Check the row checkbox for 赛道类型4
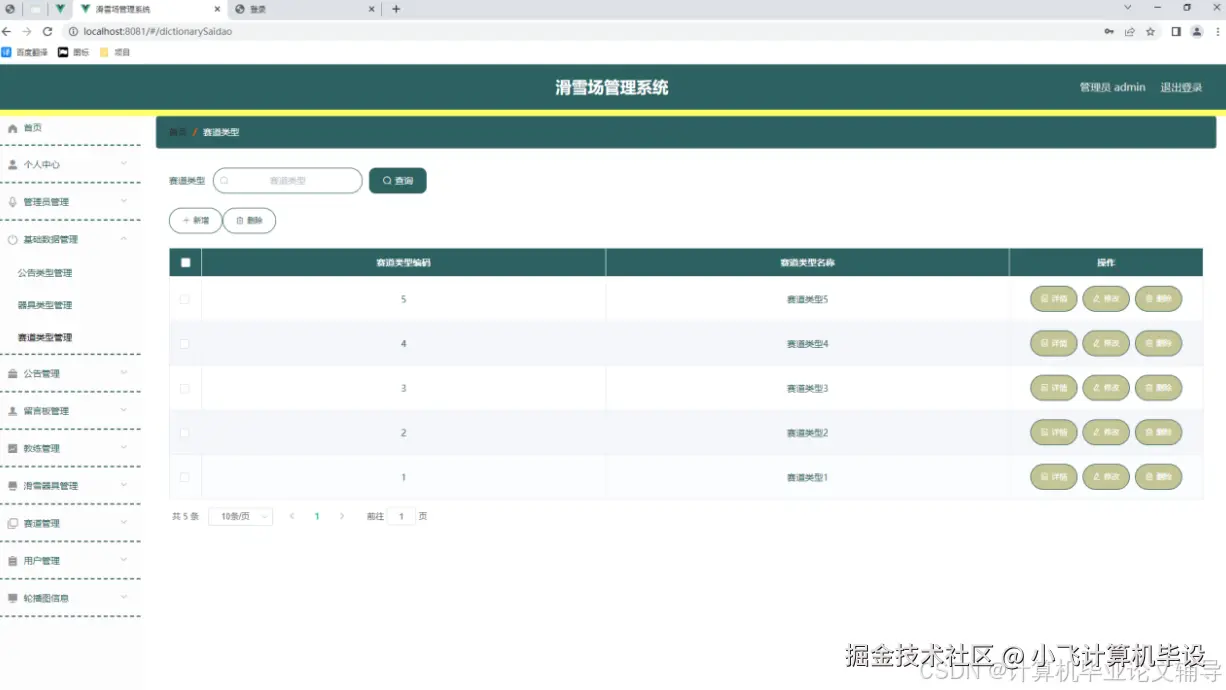Image resolution: width=1226 pixels, height=690 pixels. point(184,343)
